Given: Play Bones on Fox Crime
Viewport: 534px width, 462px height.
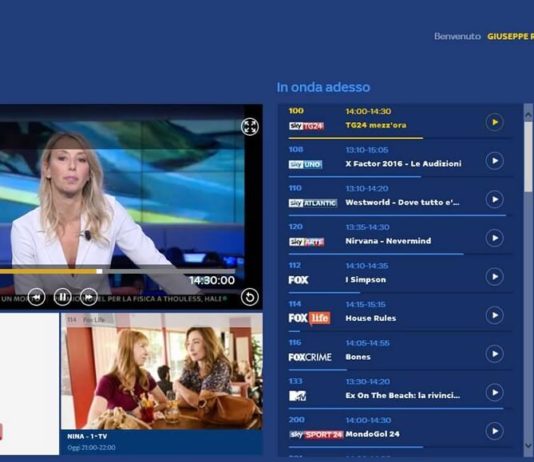Looking at the screenshot, I should [494, 354].
